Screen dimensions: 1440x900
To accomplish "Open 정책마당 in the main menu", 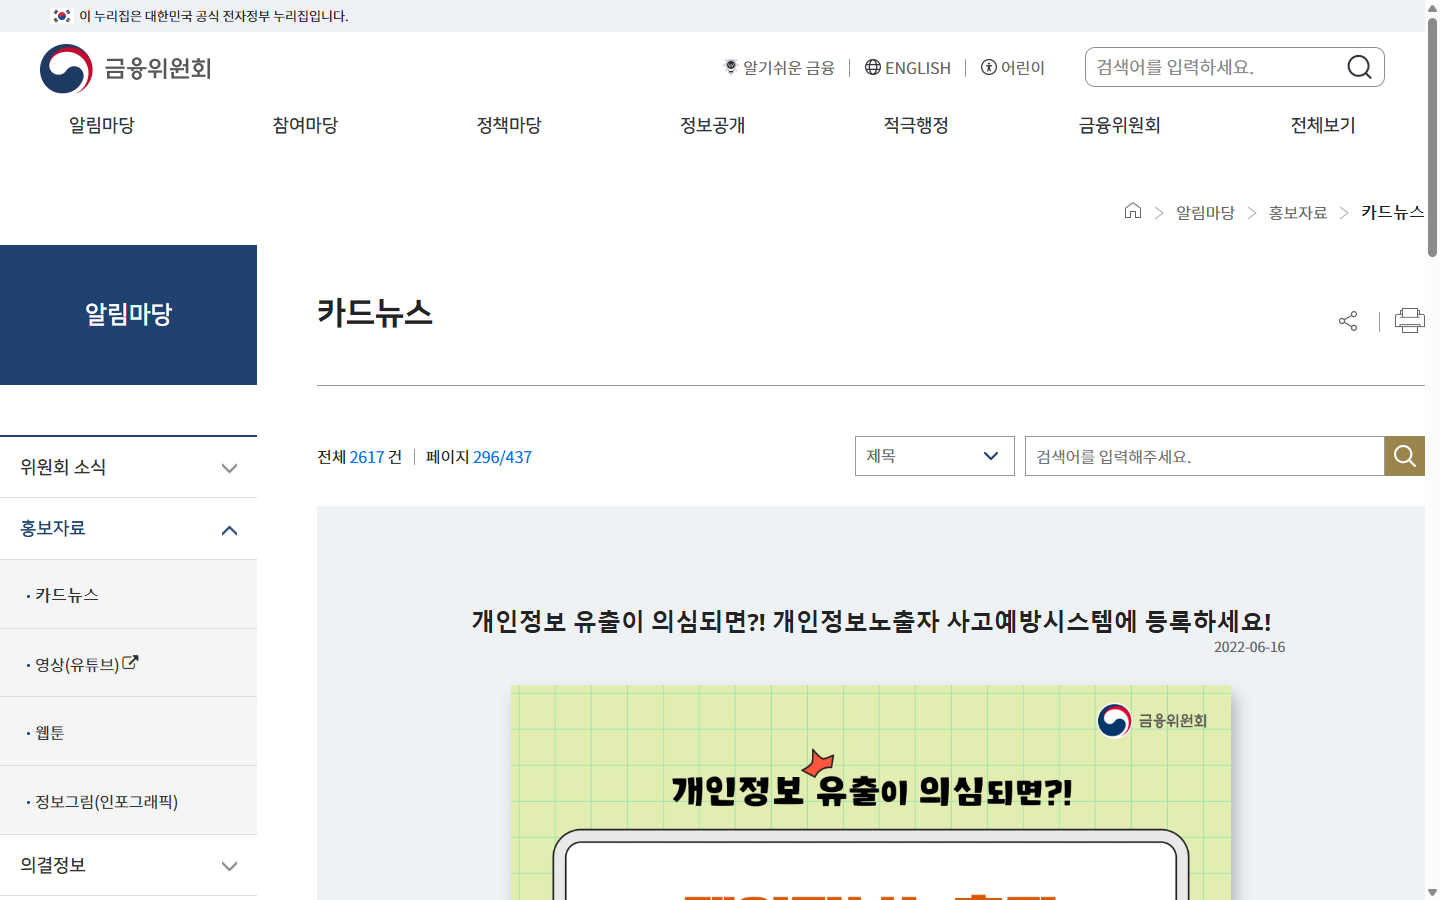I will pyautogui.click(x=509, y=125).
